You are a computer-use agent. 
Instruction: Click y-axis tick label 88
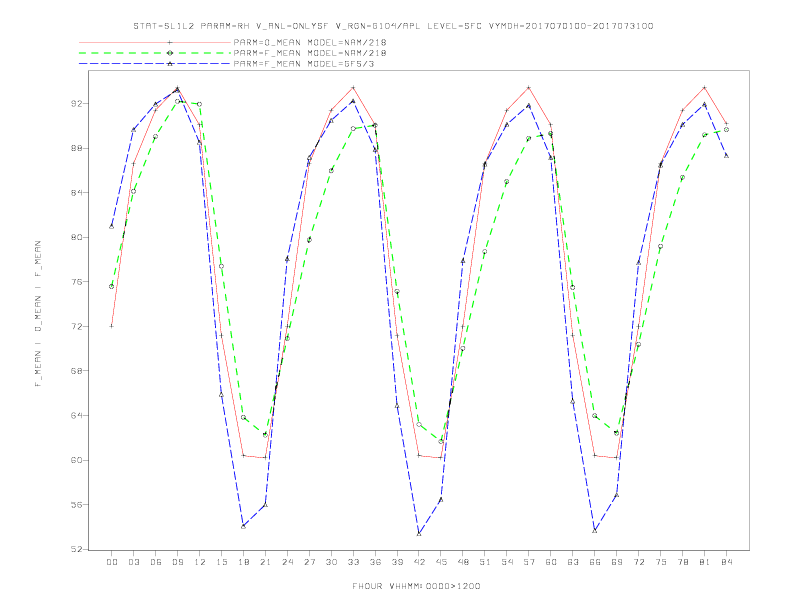pos(76,148)
